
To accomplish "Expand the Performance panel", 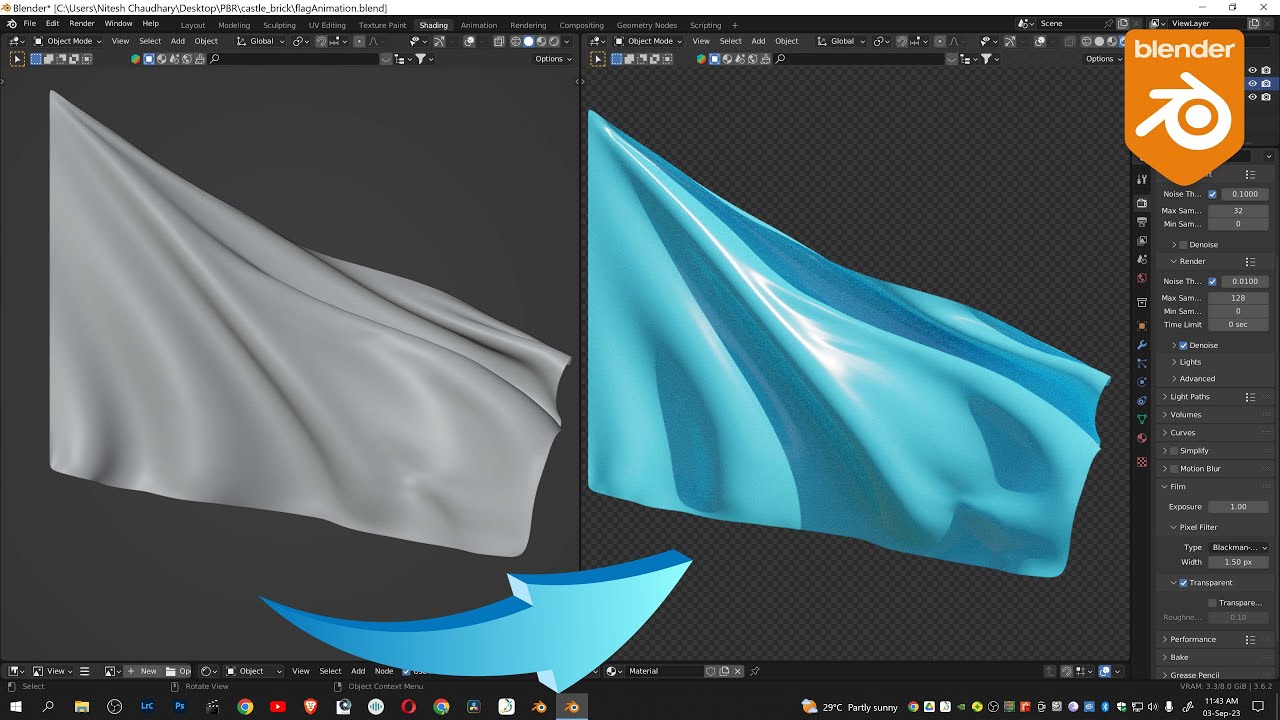I will click(x=1192, y=639).
